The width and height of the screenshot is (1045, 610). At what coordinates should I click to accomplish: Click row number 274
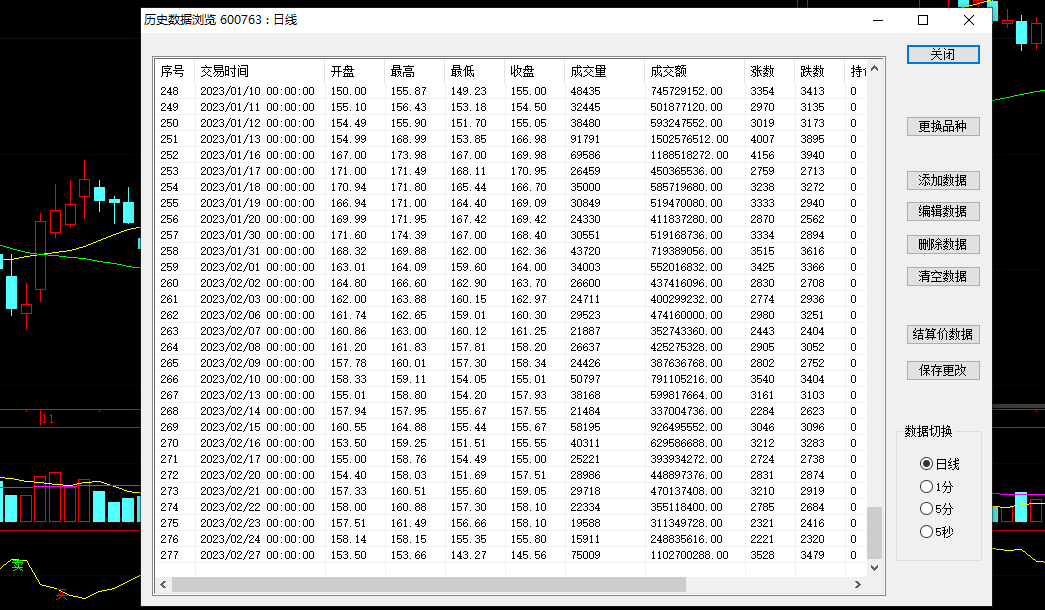click(169, 507)
